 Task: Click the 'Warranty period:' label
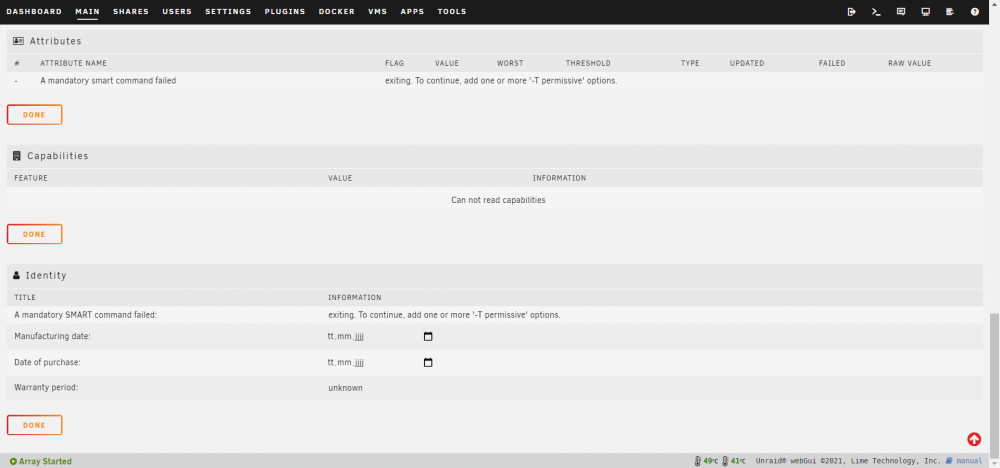click(46, 388)
